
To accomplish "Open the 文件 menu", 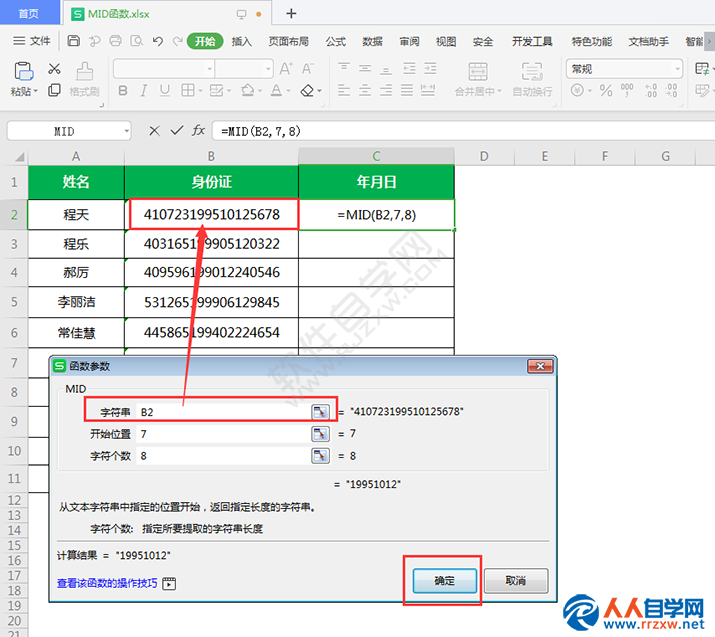I will click(32, 41).
